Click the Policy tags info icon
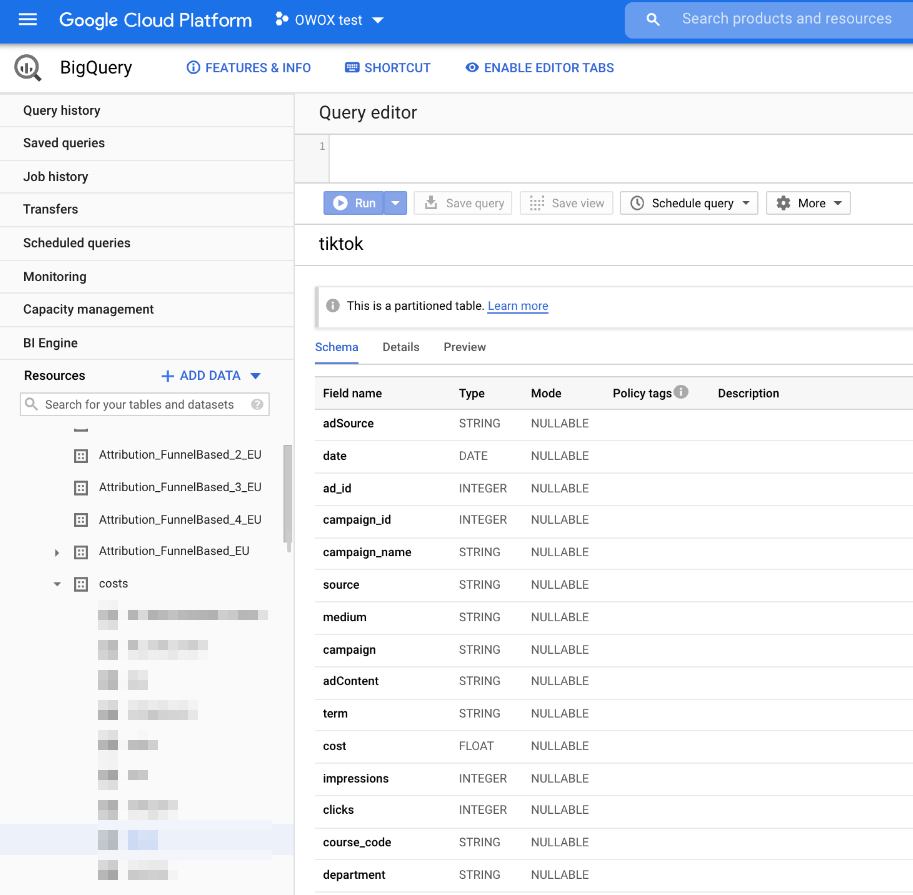This screenshot has width=913, height=895. pyautogui.click(x=681, y=392)
